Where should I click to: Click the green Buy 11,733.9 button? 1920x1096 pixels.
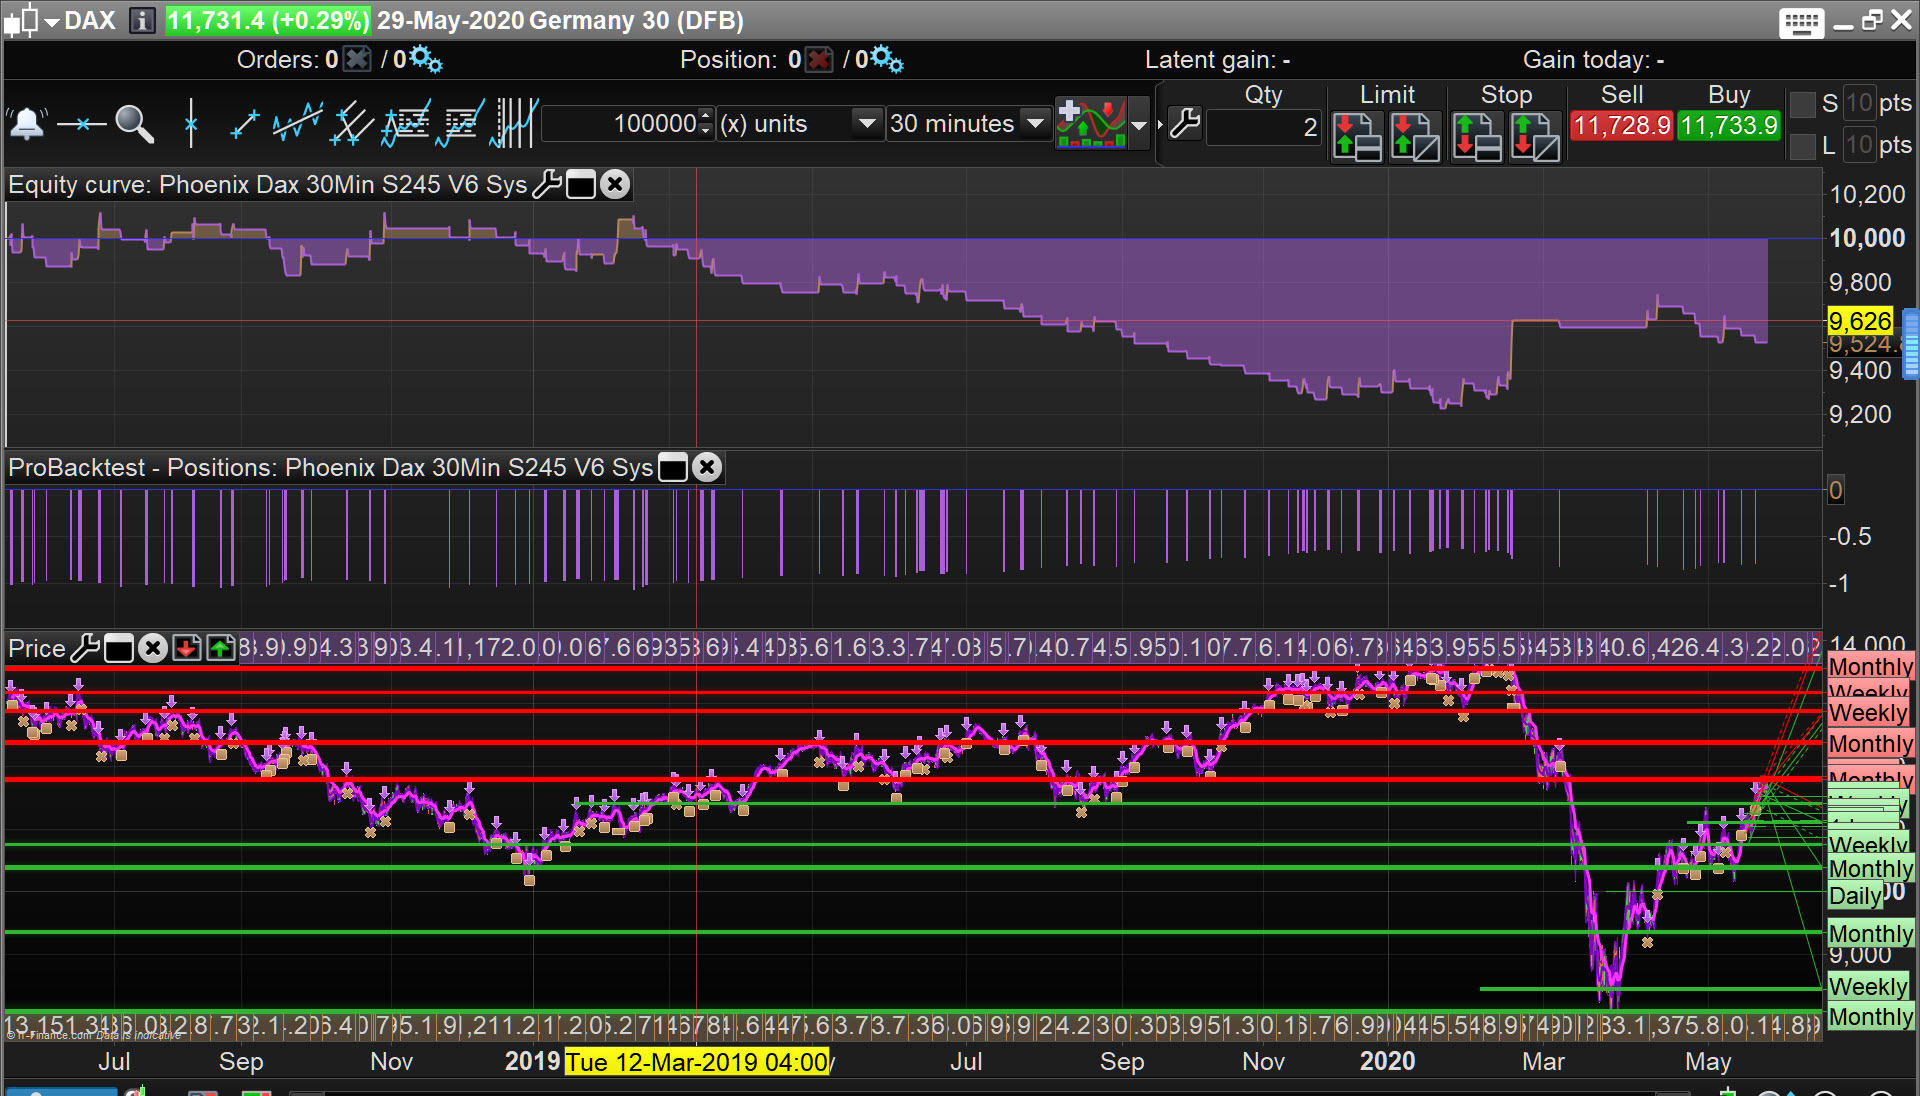coord(1728,126)
